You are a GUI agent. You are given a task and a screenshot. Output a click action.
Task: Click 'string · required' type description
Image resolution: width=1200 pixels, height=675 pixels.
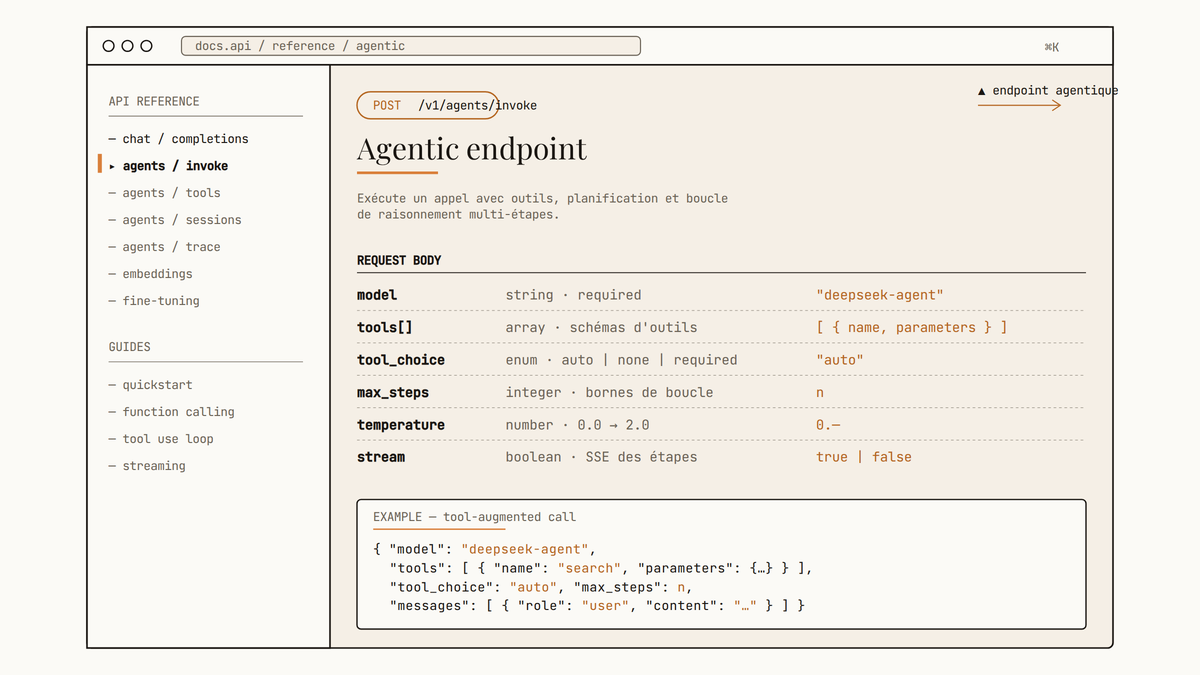click(x=574, y=295)
